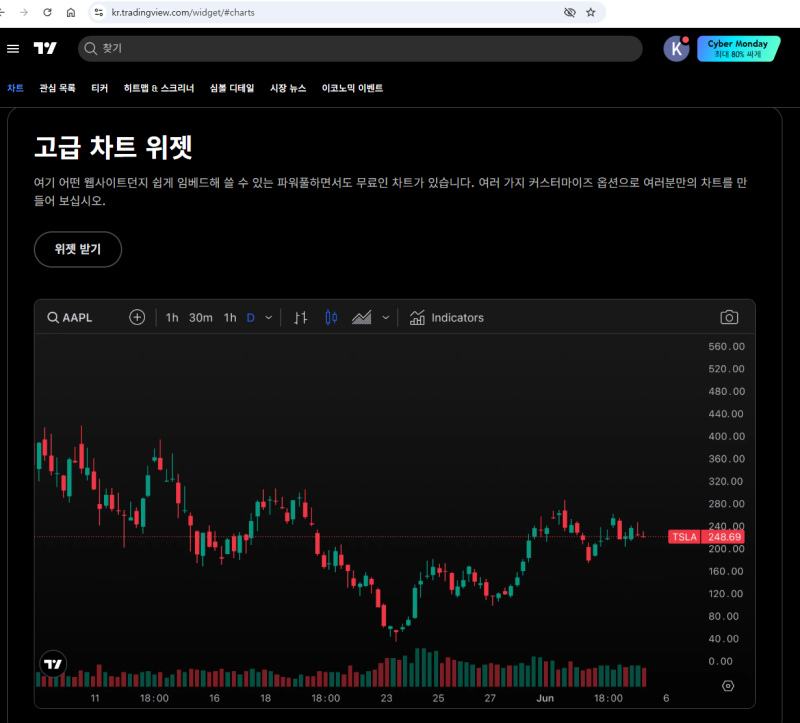Open the Cyber Monday promotion banner
The width and height of the screenshot is (800, 723).
coord(738,48)
